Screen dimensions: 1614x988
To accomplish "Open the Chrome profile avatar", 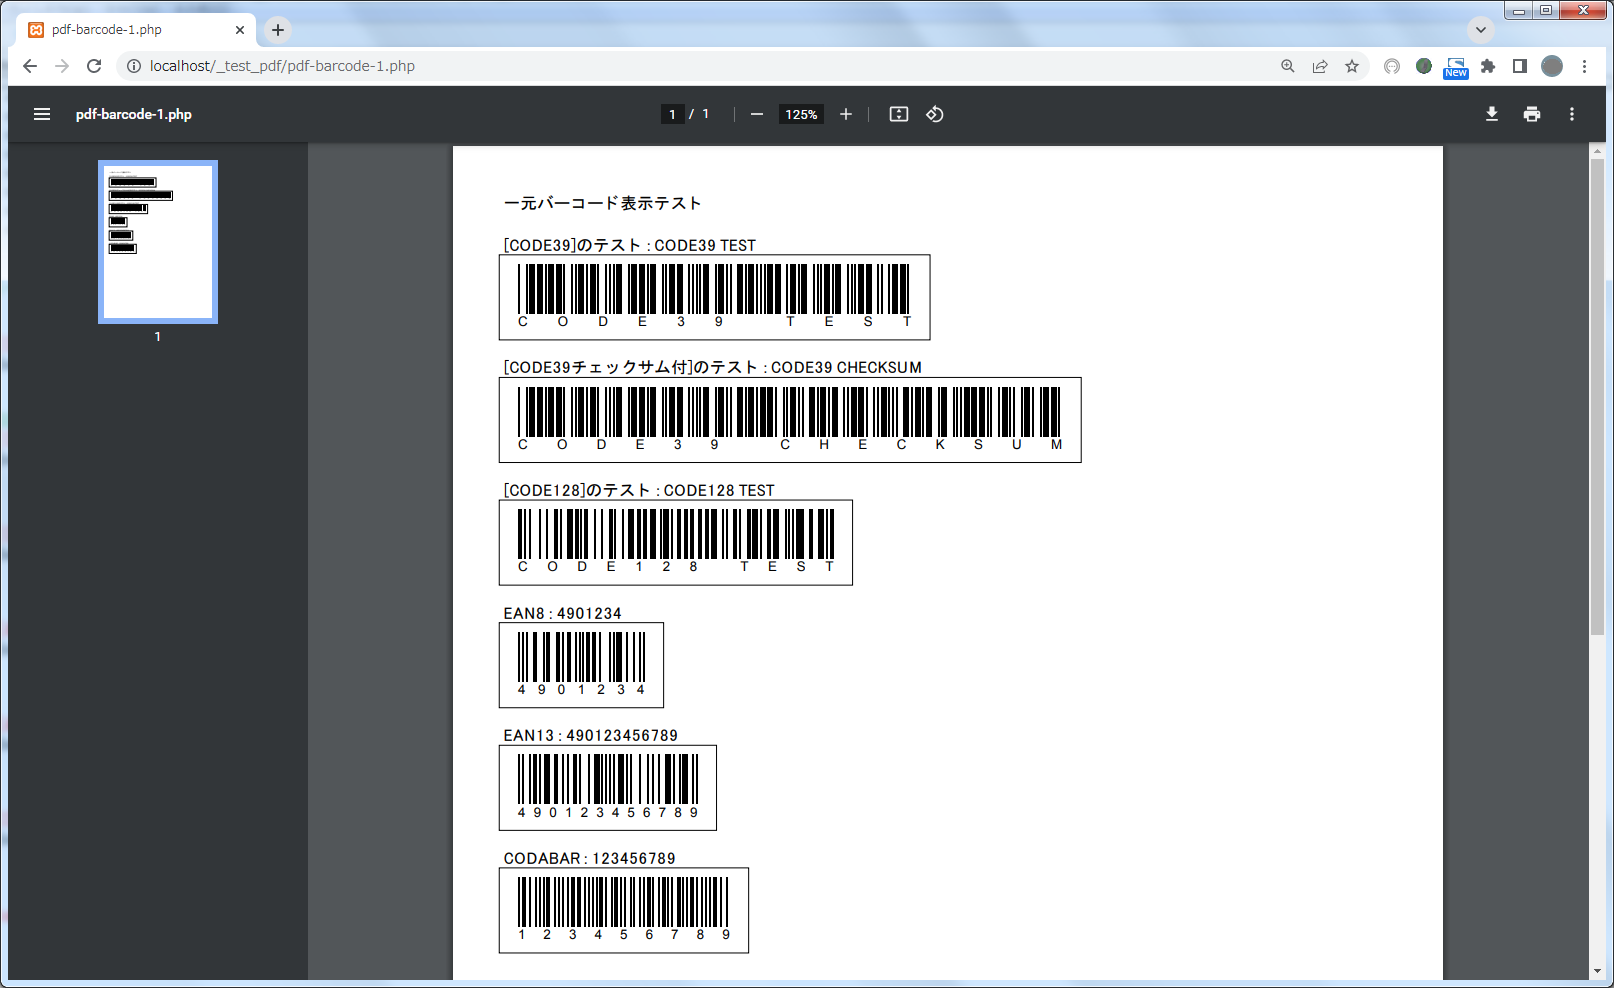I will 1552,66.
